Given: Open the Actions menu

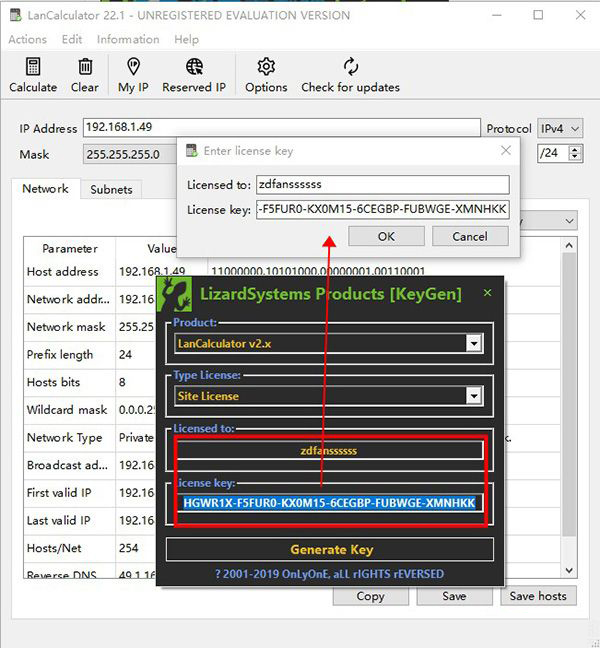Looking at the screenshot, I should pos(27,40).
